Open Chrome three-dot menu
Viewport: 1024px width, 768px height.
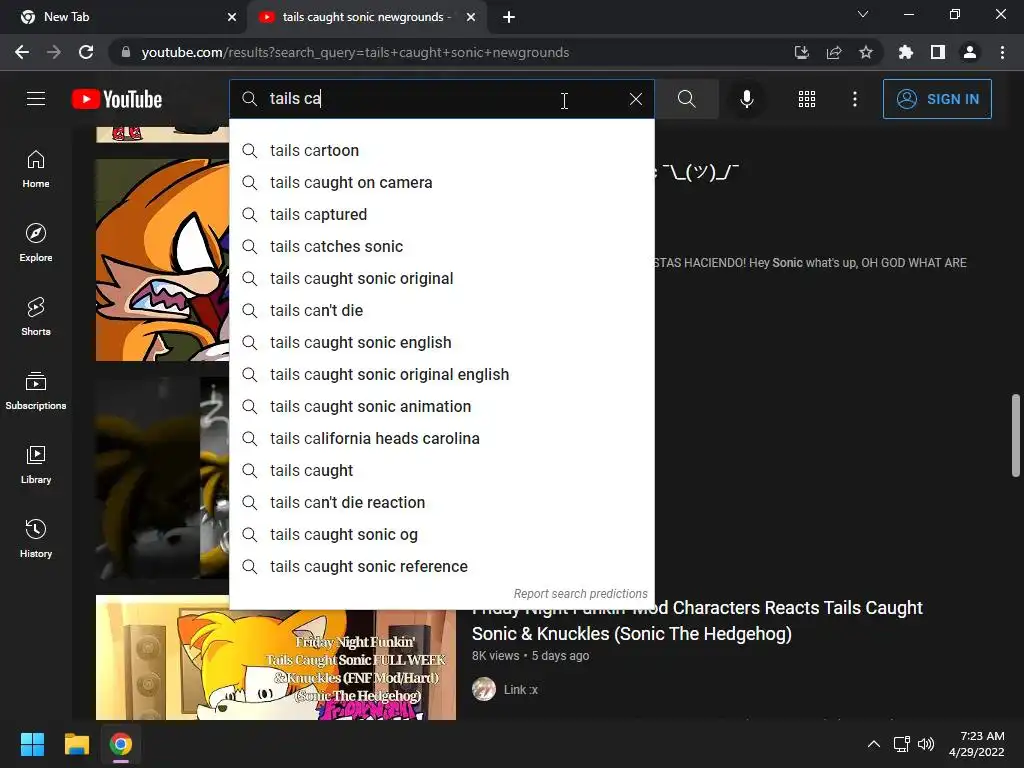pos(1002,52)
